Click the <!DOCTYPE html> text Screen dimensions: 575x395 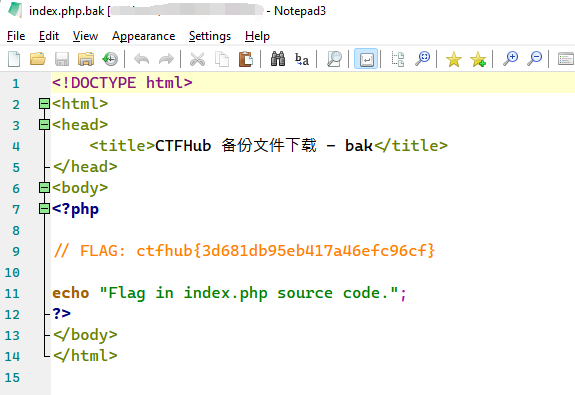(122, 83)
